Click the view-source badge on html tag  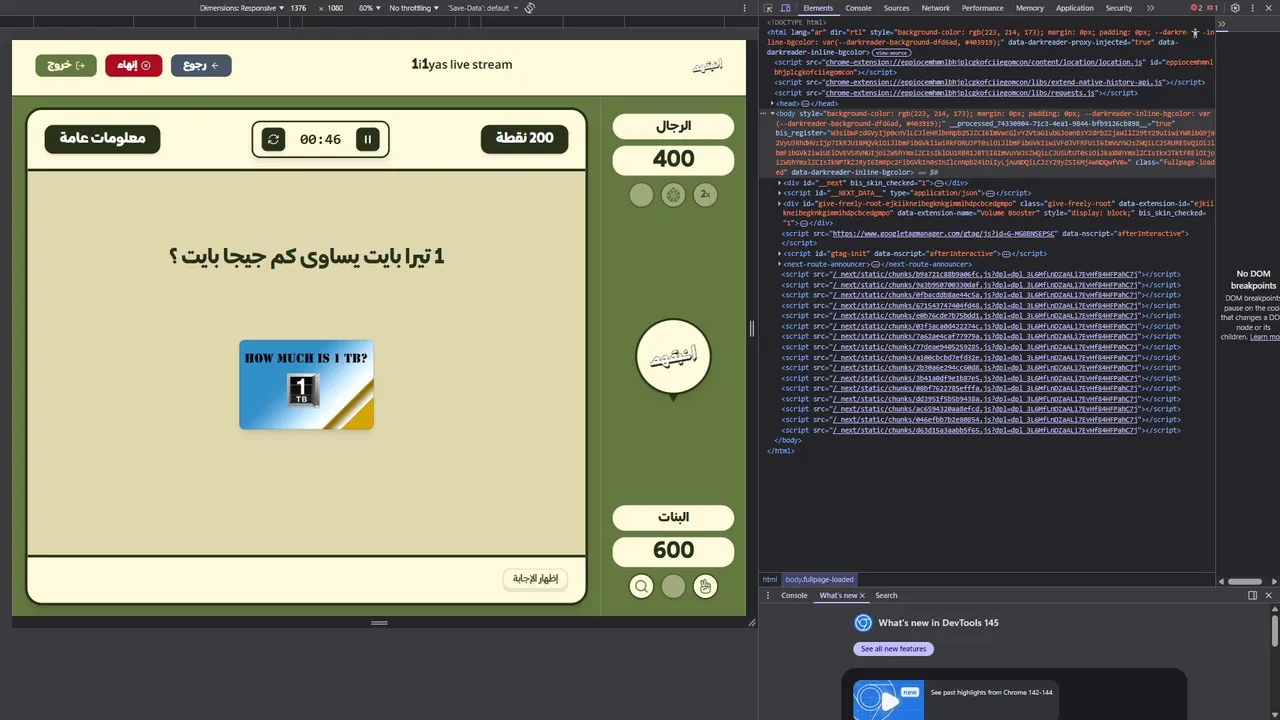891,52
